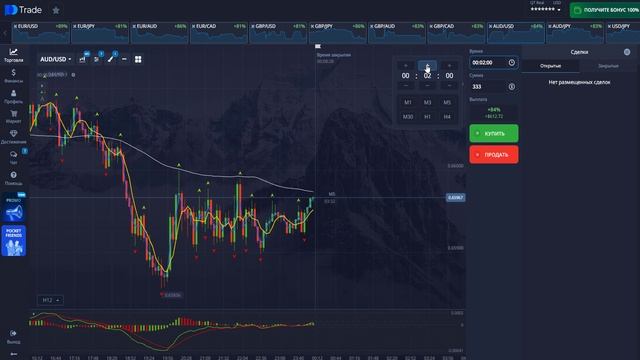Click the clock icon in time field

coord(511,62)
